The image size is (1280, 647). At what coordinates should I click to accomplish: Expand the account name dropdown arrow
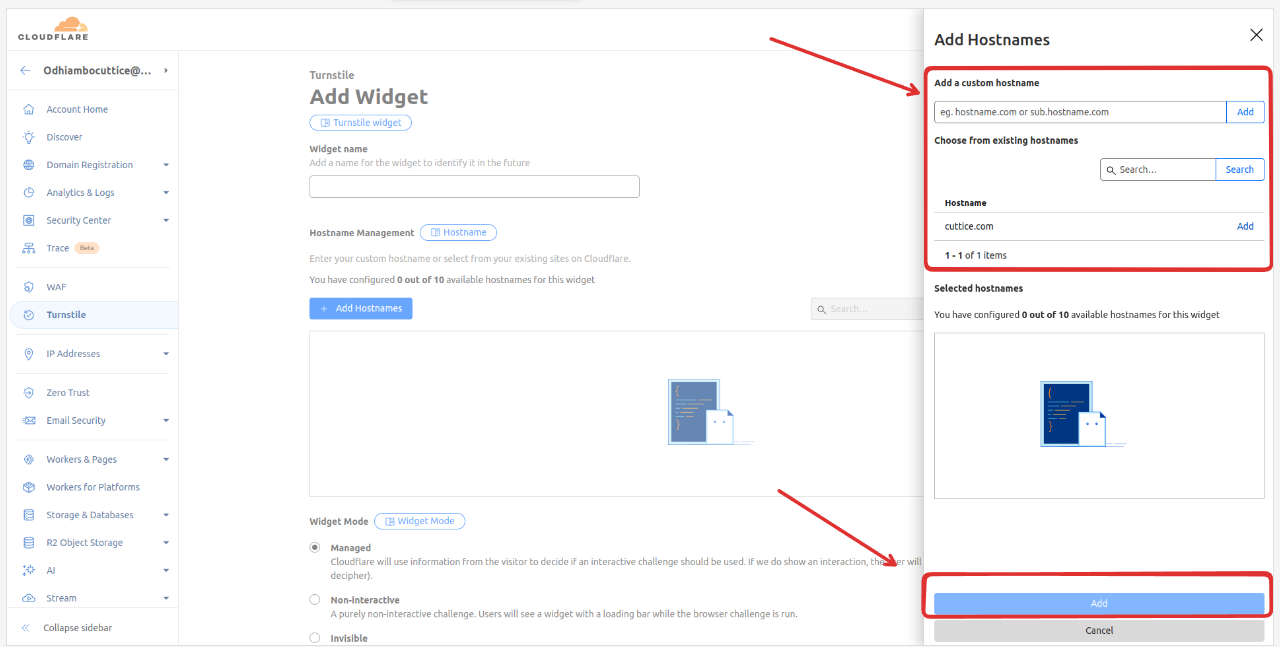[x=165, y=71]
